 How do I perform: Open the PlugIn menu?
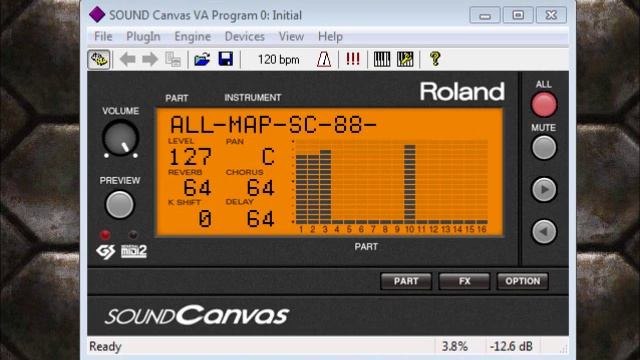143,36
